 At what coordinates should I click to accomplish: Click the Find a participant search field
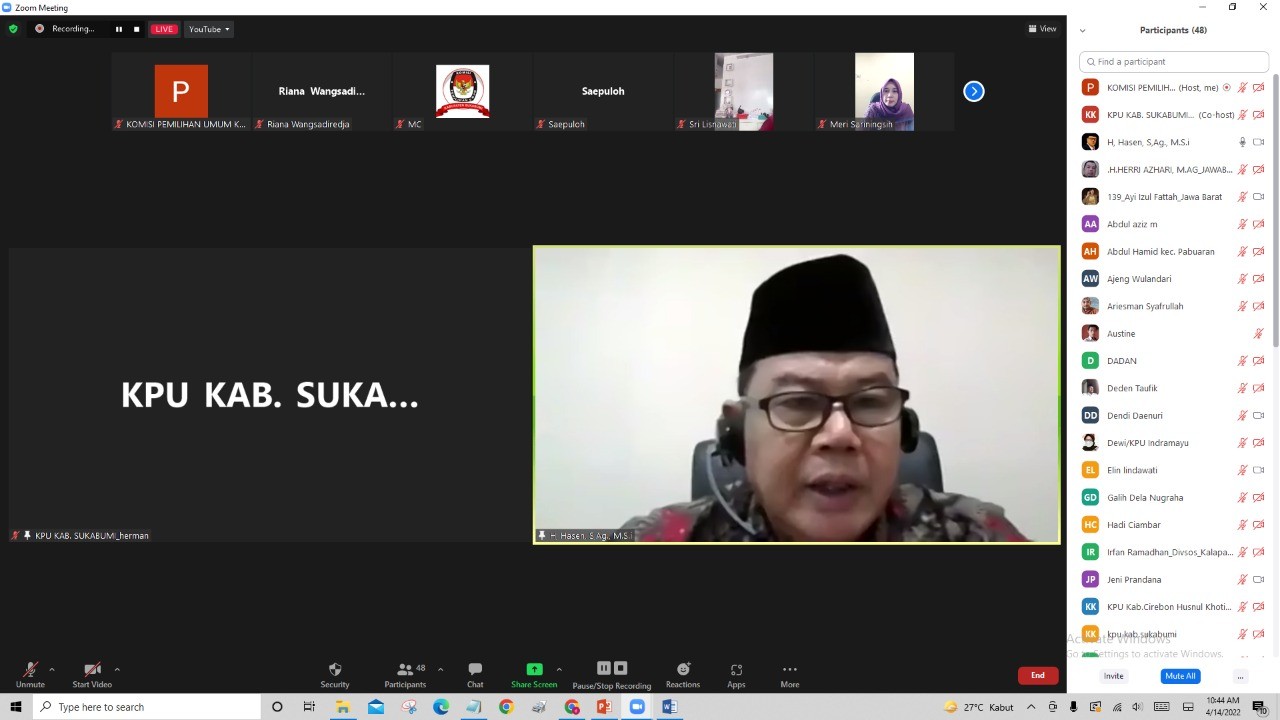pos(1174,62)
